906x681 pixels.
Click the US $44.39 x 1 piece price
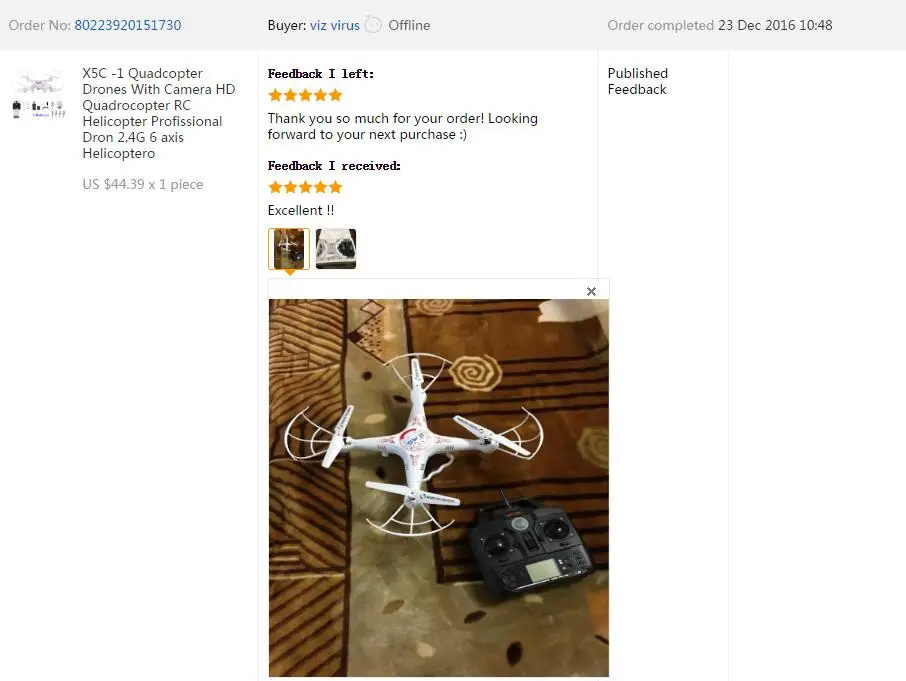143,184
